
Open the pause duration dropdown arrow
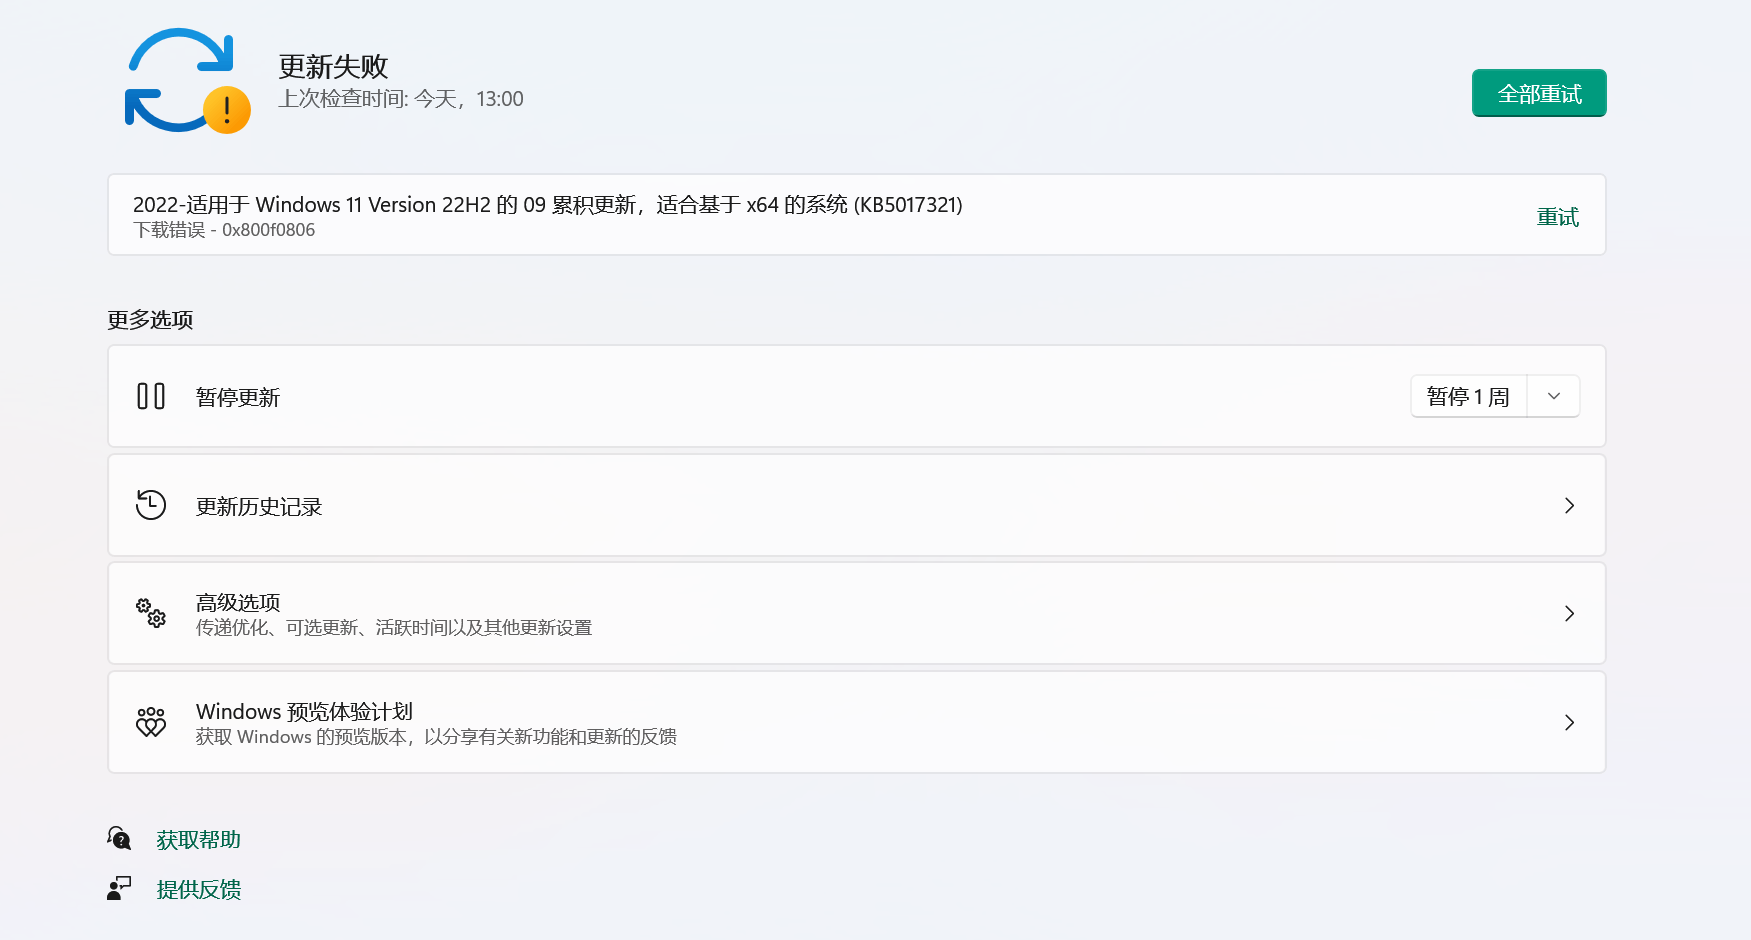pos(1554,396)
